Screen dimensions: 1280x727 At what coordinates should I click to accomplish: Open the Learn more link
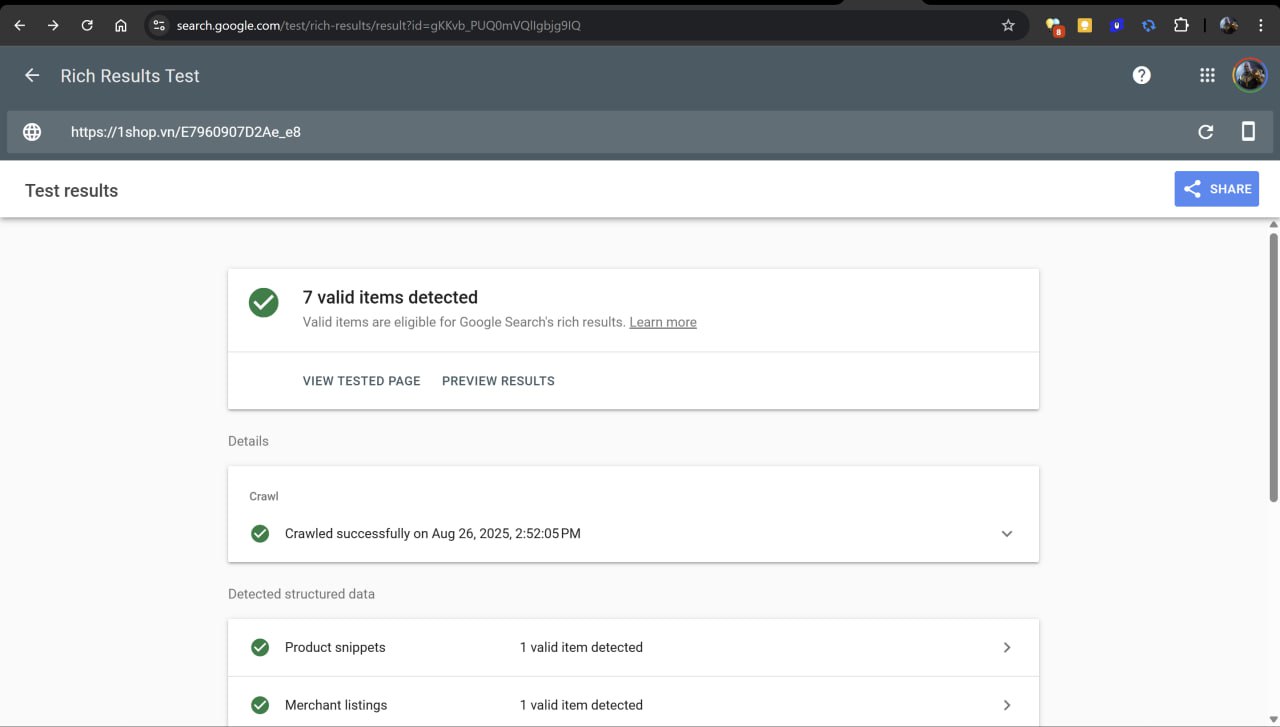pyautogui.click(x=662, y=322)
